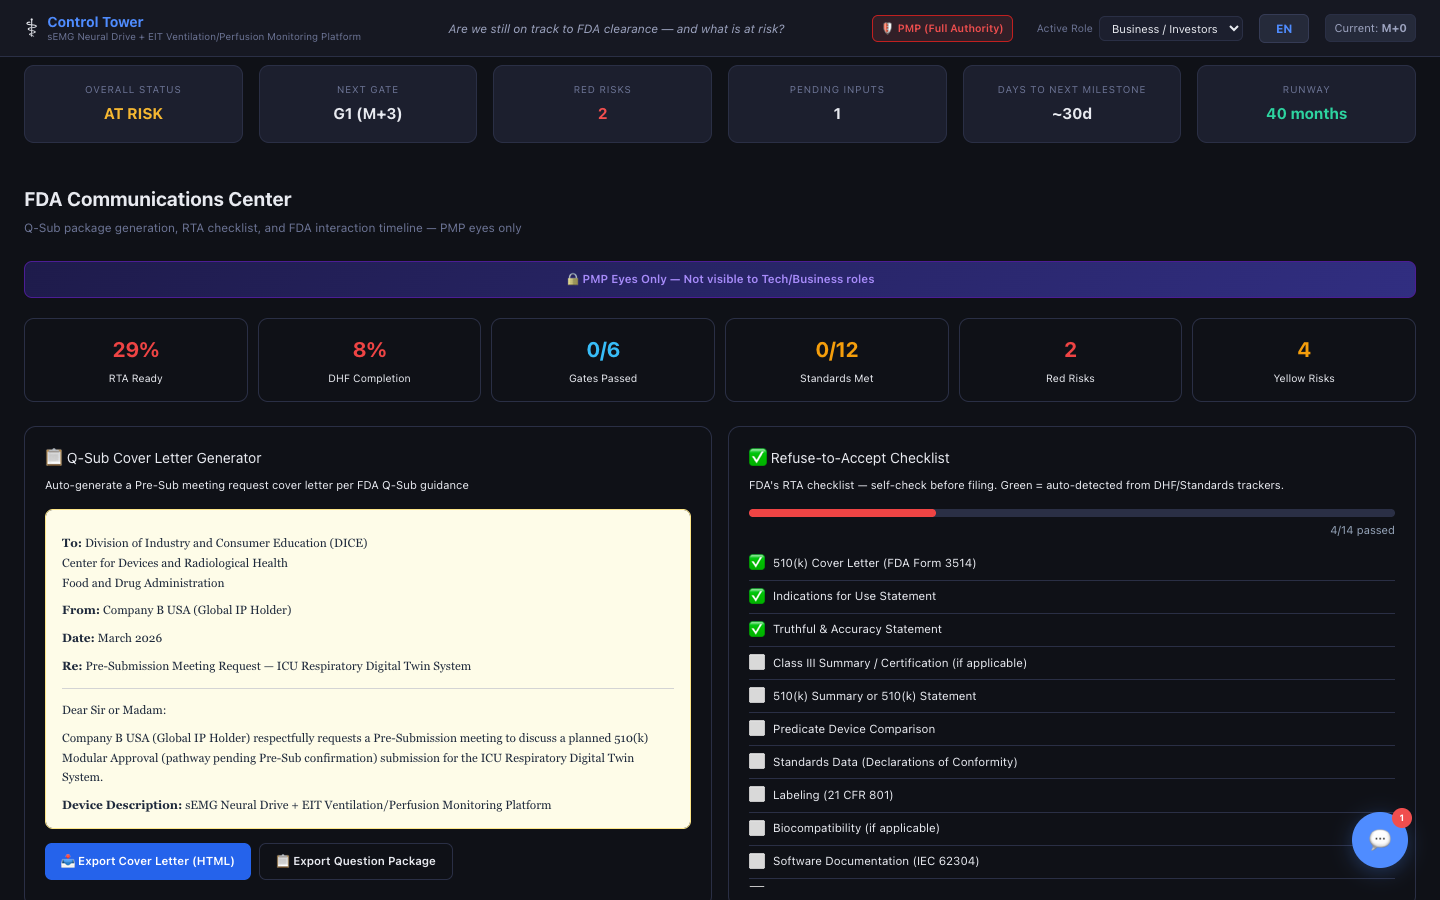
Task: Click the RTA checklist progress bar
Action: pos(1071,513)
